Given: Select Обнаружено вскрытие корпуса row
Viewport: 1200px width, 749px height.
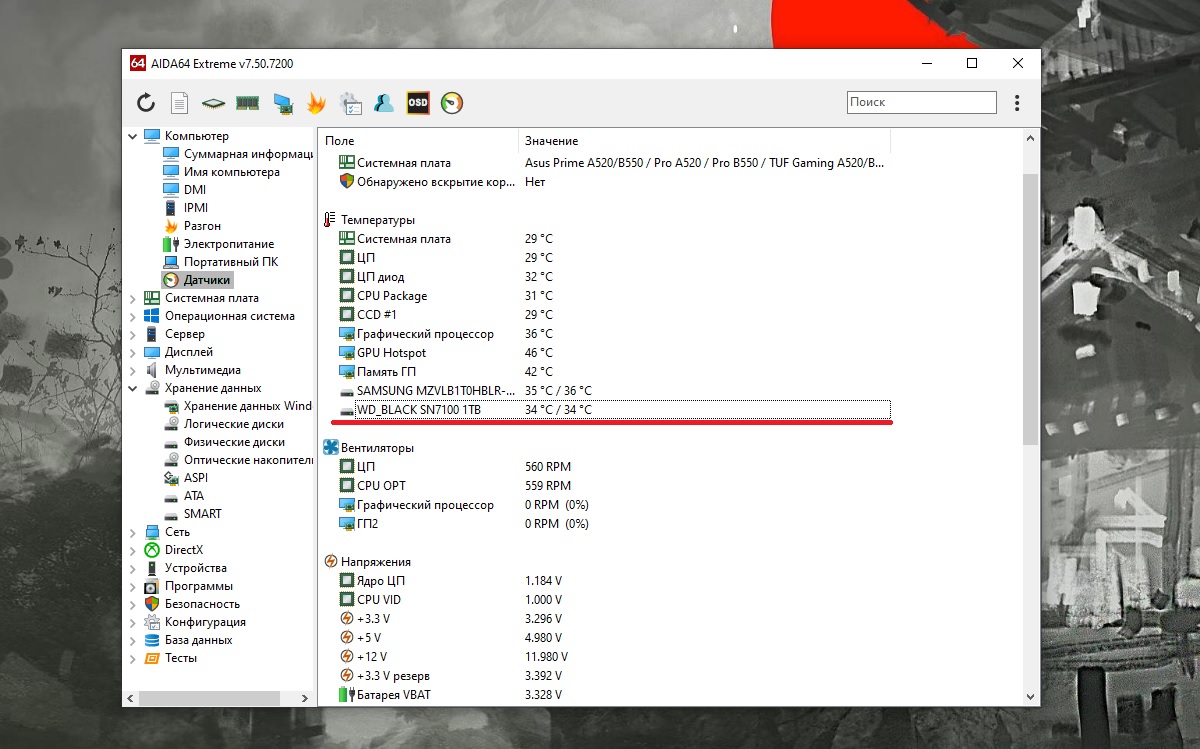Looking at the screenshot, I should (x=614, y=182).
